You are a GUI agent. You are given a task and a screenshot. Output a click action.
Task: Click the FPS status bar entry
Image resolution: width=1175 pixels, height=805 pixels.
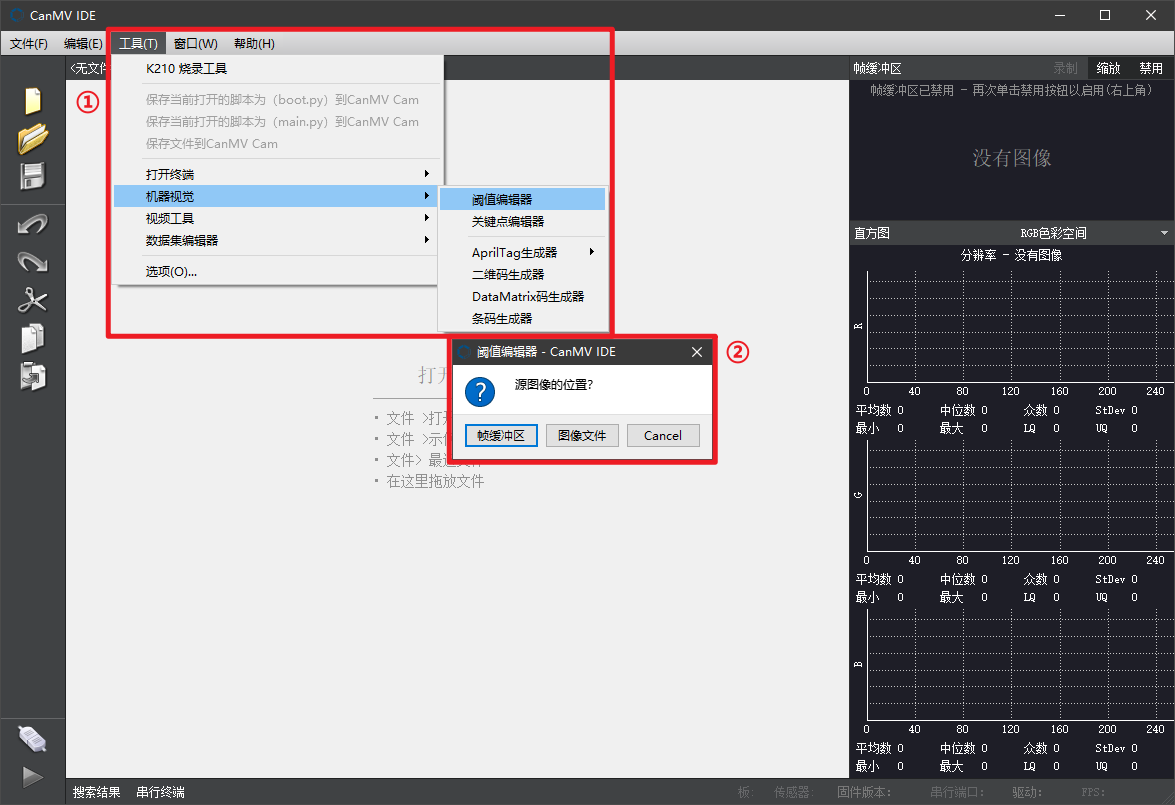[x=1093, y=792]
